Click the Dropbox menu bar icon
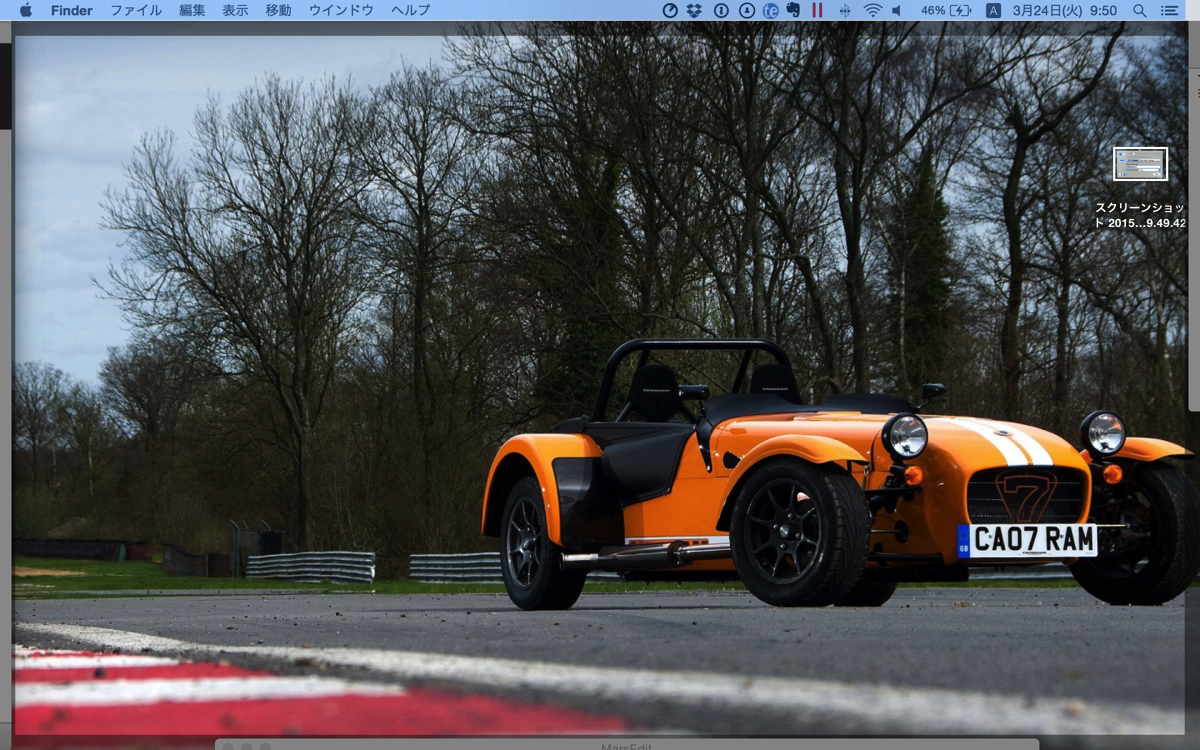This screenshot has height=750, width=1200. pyautogui.click(x=695, y=10)
